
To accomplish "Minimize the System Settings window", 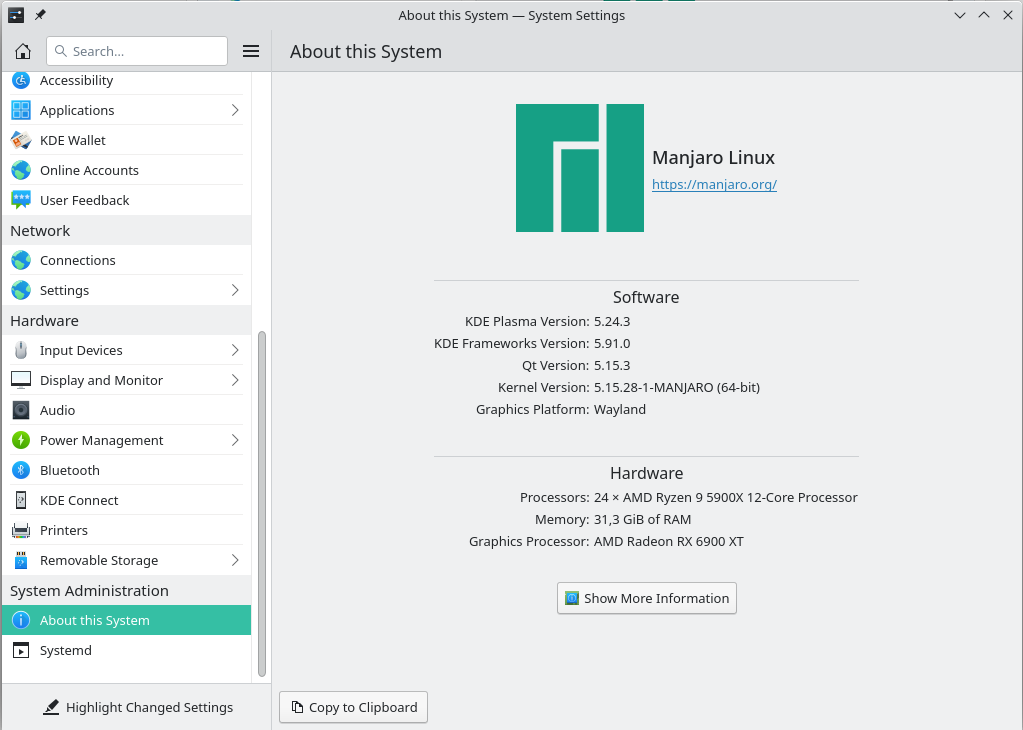I will point(960,15).
